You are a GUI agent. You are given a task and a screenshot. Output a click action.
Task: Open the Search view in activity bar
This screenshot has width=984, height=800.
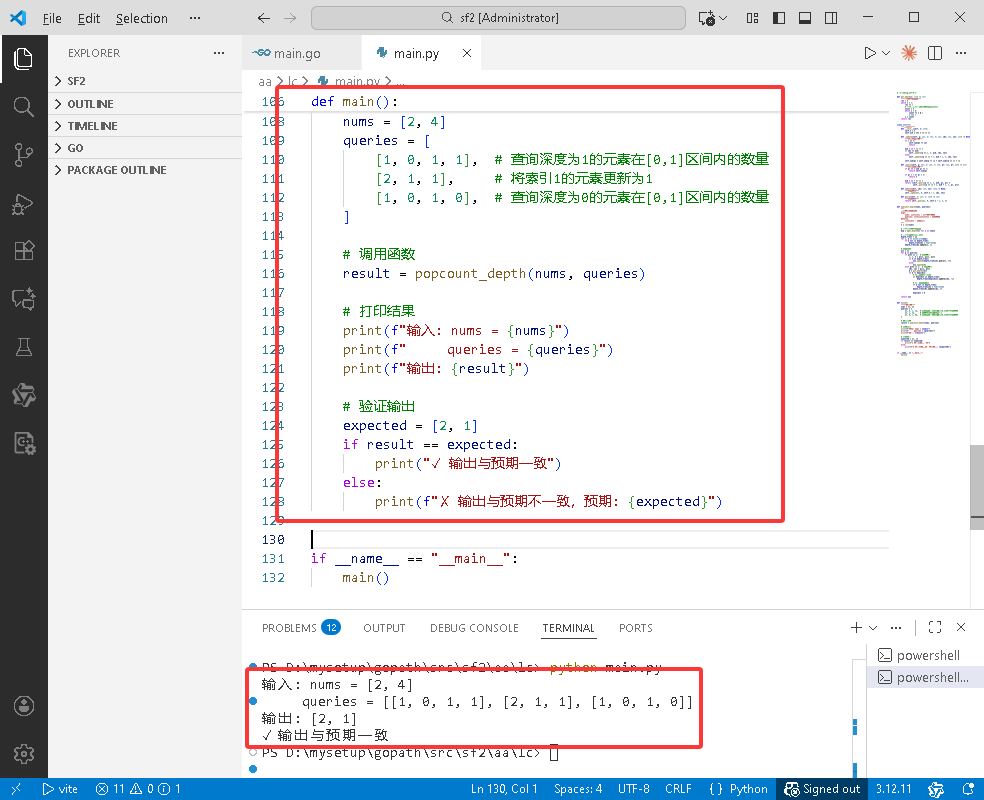click(x=23, y=107)
